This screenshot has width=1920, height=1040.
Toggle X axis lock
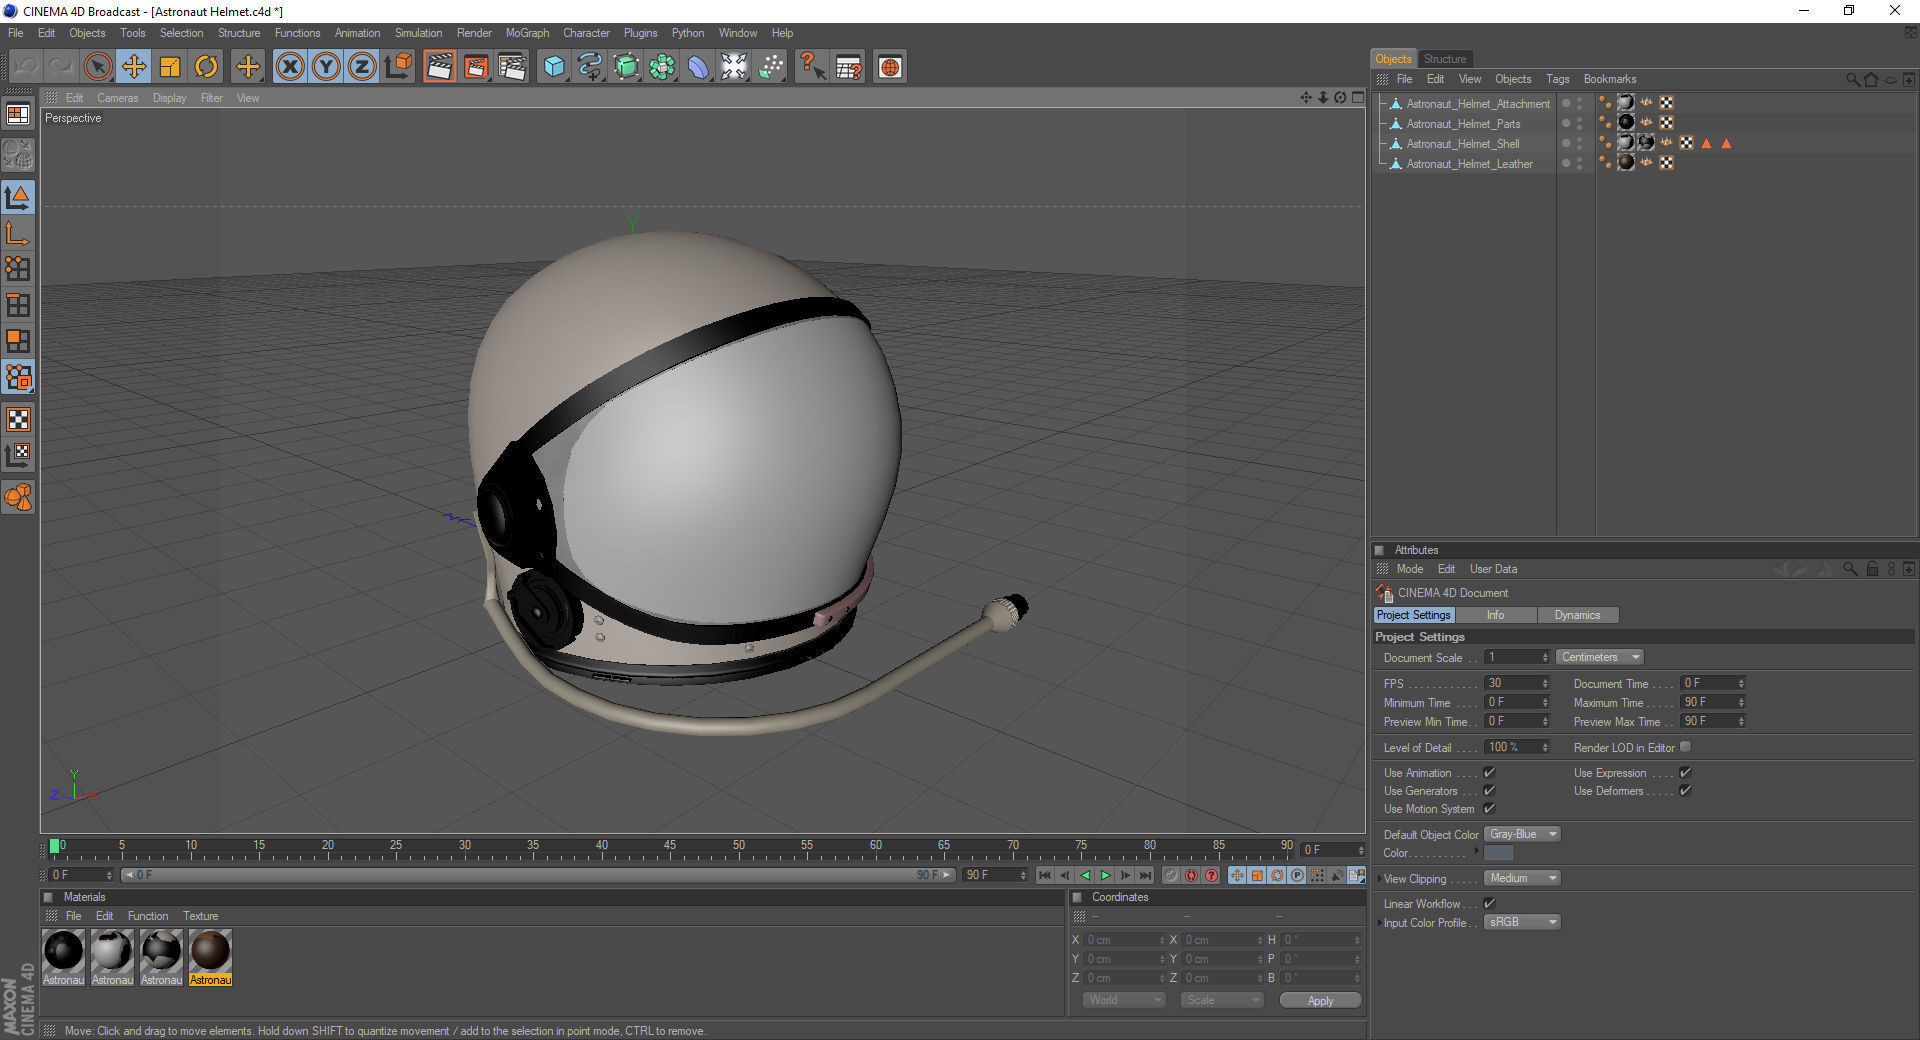pos(290,67)
